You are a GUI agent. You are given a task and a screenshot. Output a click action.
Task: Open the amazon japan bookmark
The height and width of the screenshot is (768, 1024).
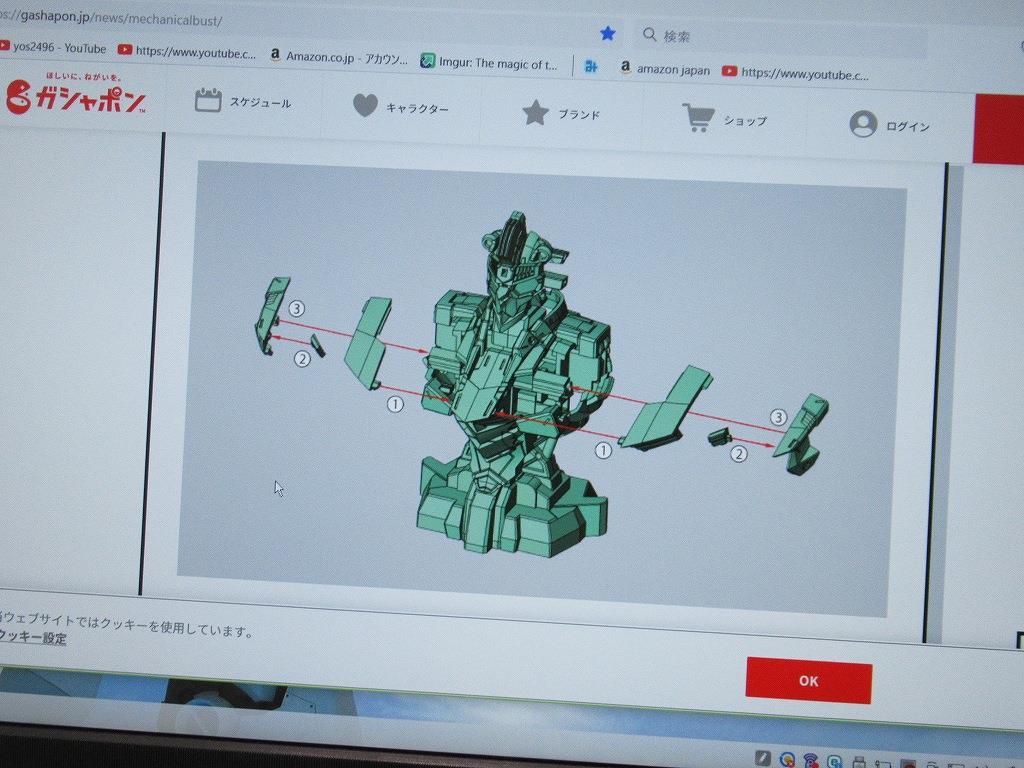tap(665, 69)
